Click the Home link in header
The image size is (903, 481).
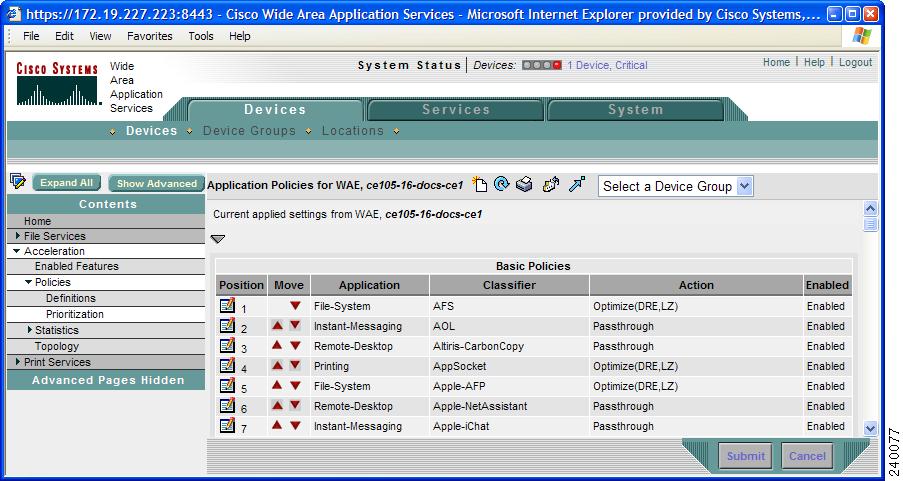point(776,62)
